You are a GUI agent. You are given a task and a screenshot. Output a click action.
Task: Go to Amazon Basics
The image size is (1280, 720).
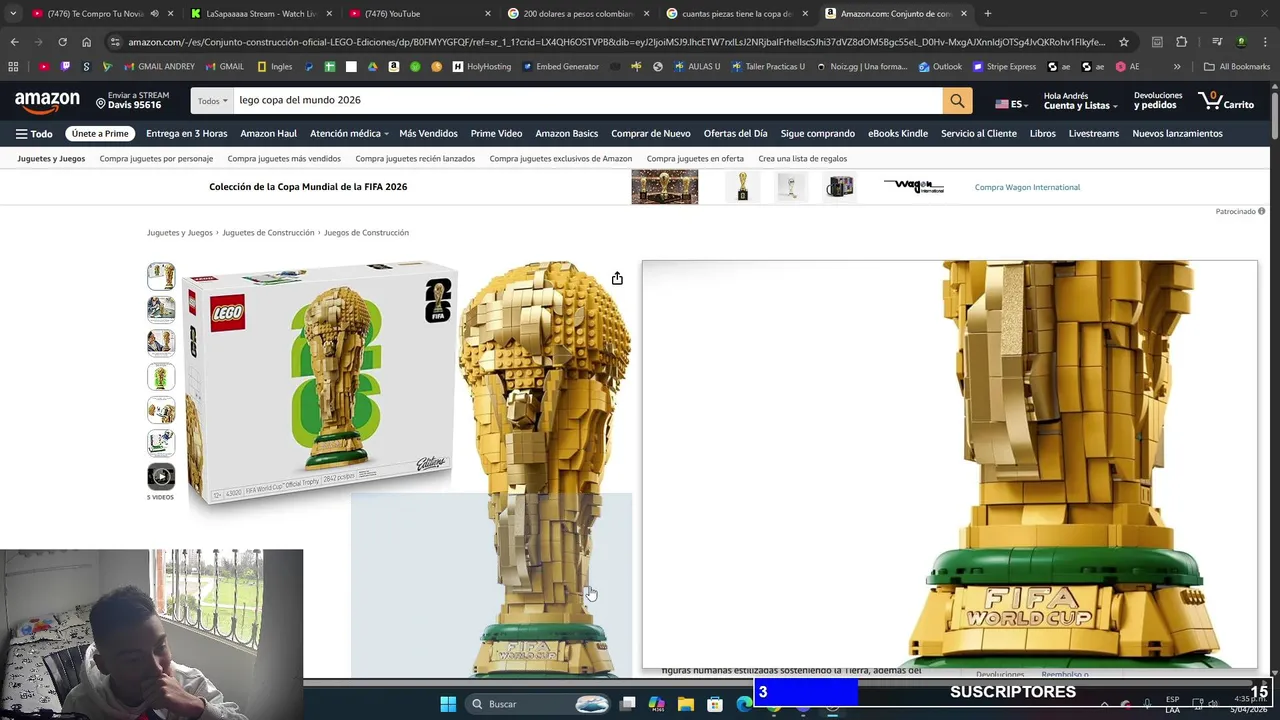(x=566, y=134)
